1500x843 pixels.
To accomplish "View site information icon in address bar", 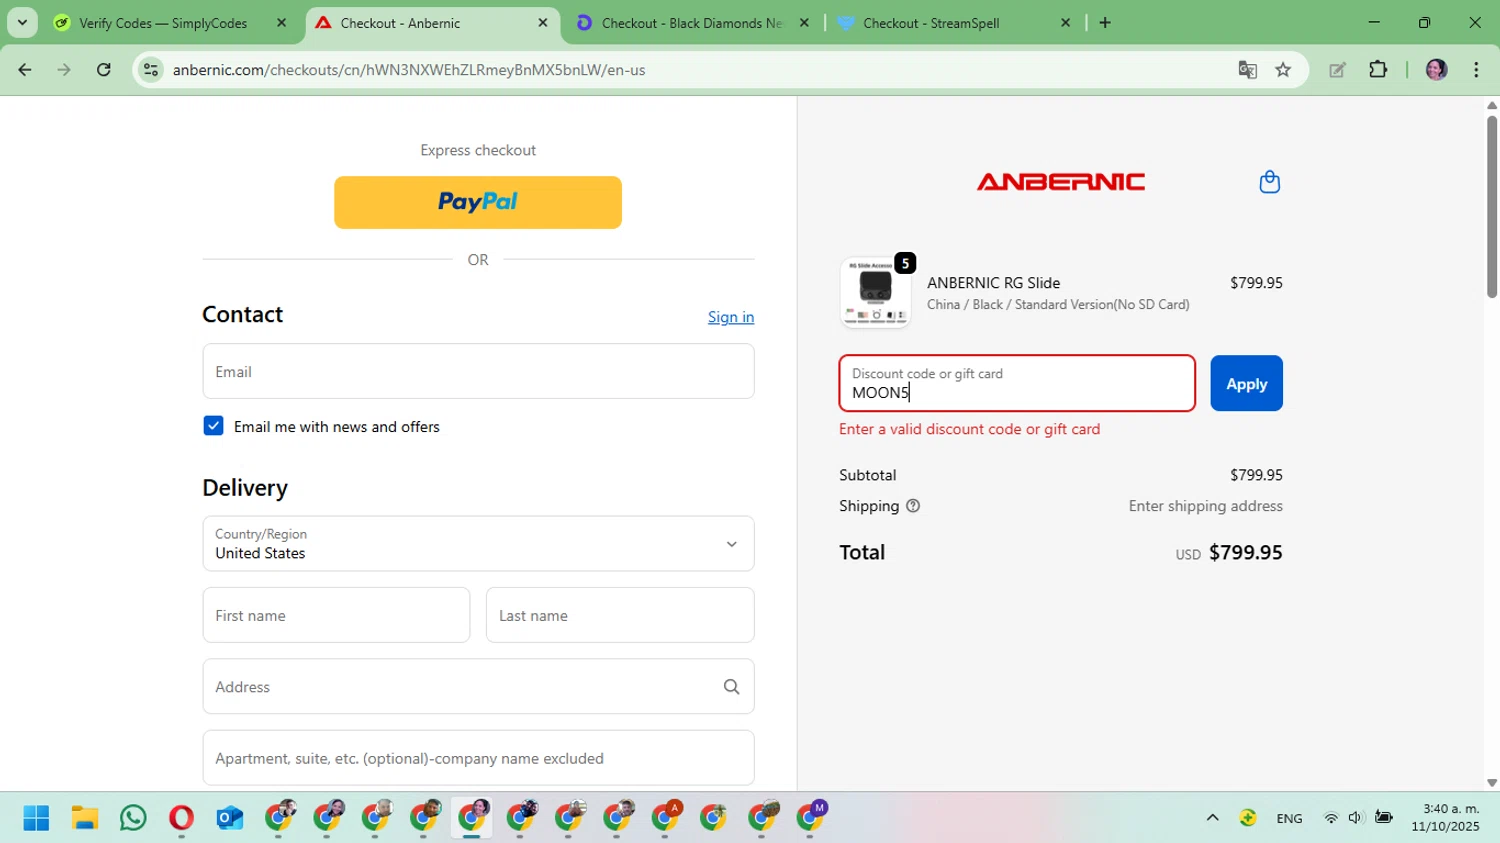I will [151, 70].
